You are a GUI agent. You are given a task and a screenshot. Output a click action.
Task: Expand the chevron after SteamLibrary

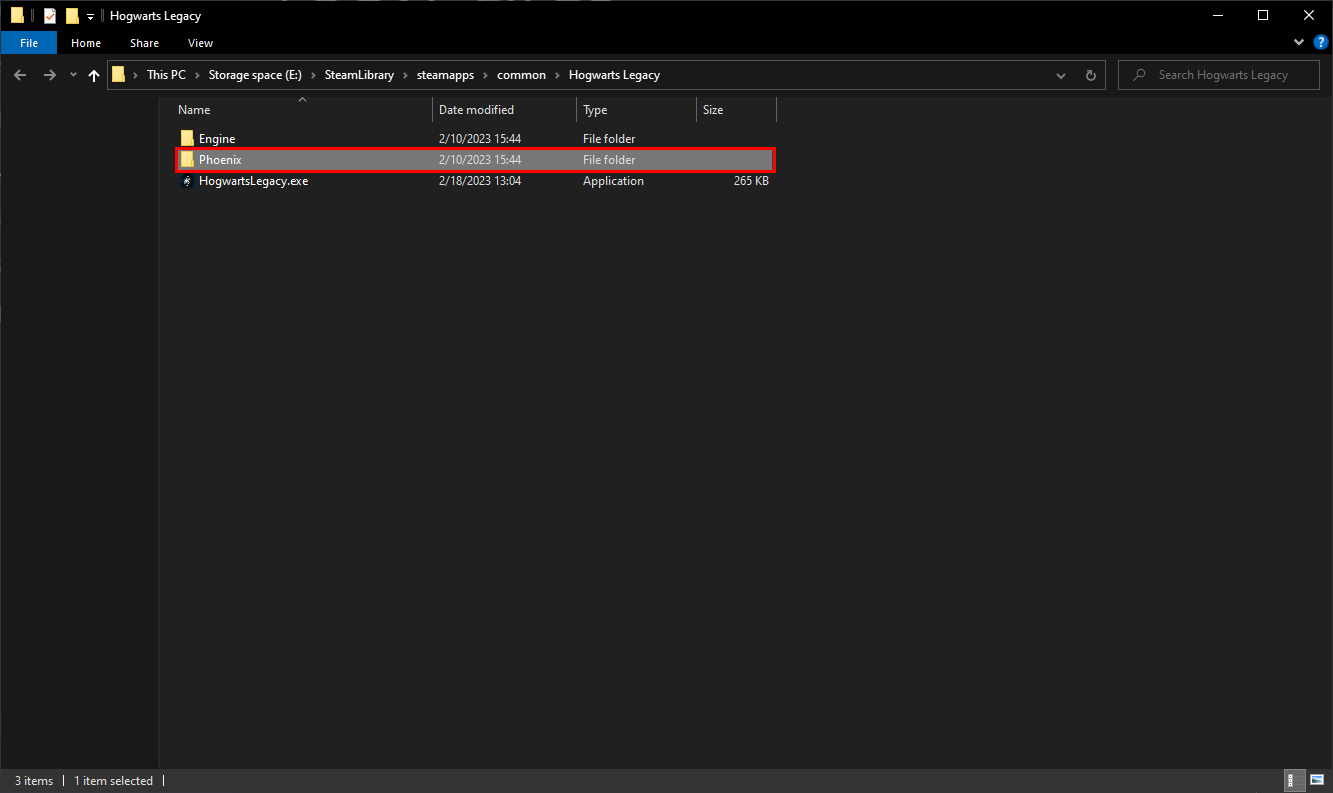tap(405, 75)
